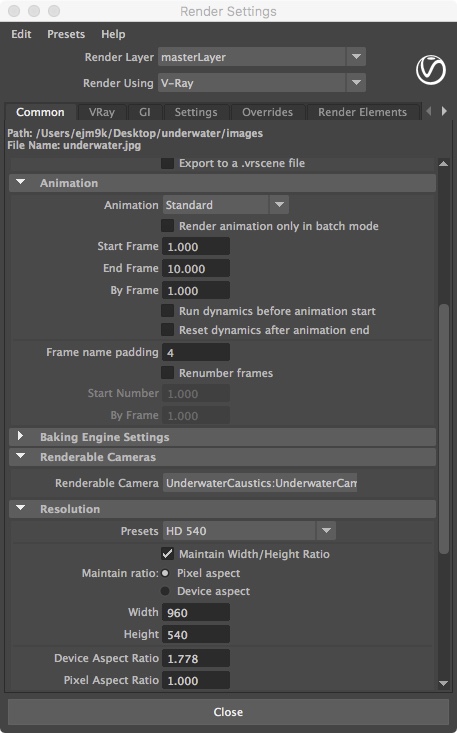This screenshot has height=733, width=457.
Task: Open the Animation mode dropdown
Action: coord(226,205)
